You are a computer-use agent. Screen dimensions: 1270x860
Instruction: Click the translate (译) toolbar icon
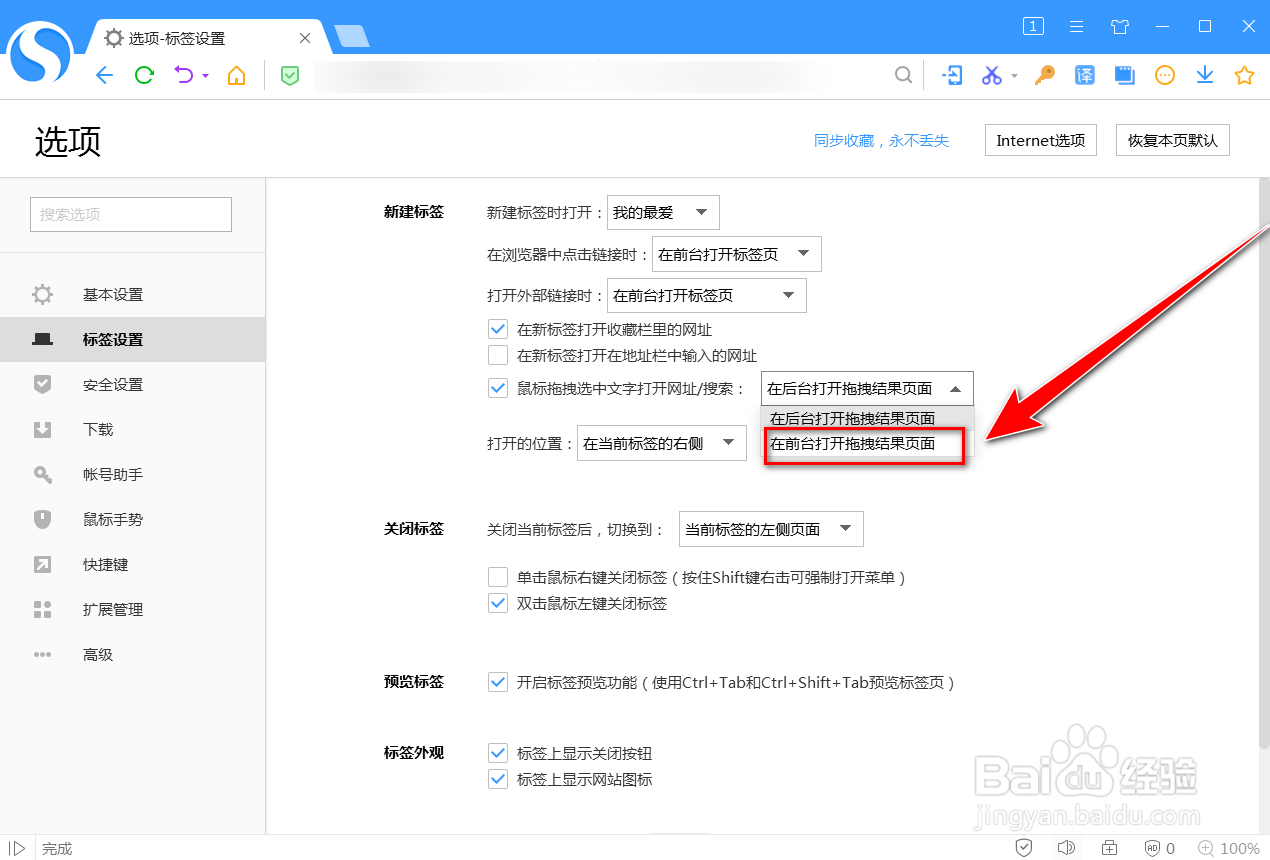[x=1084, y=75]
